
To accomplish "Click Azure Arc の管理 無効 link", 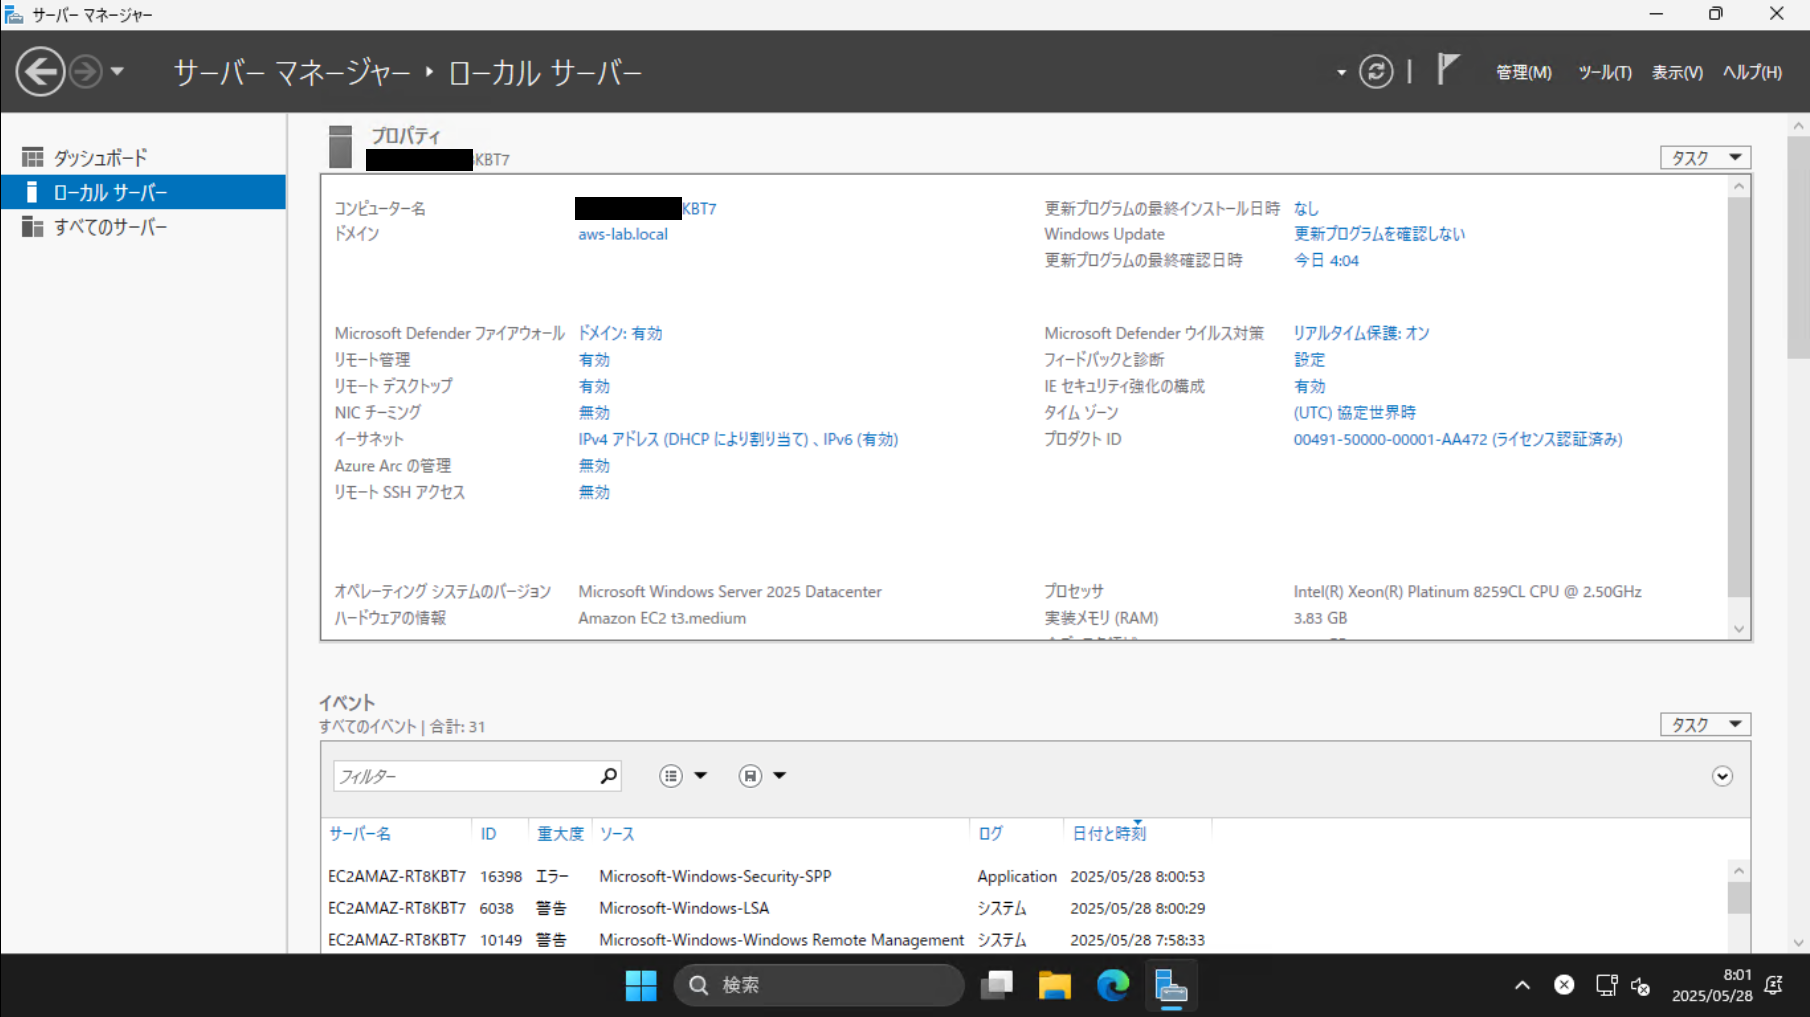I will [x=594, y=465].
